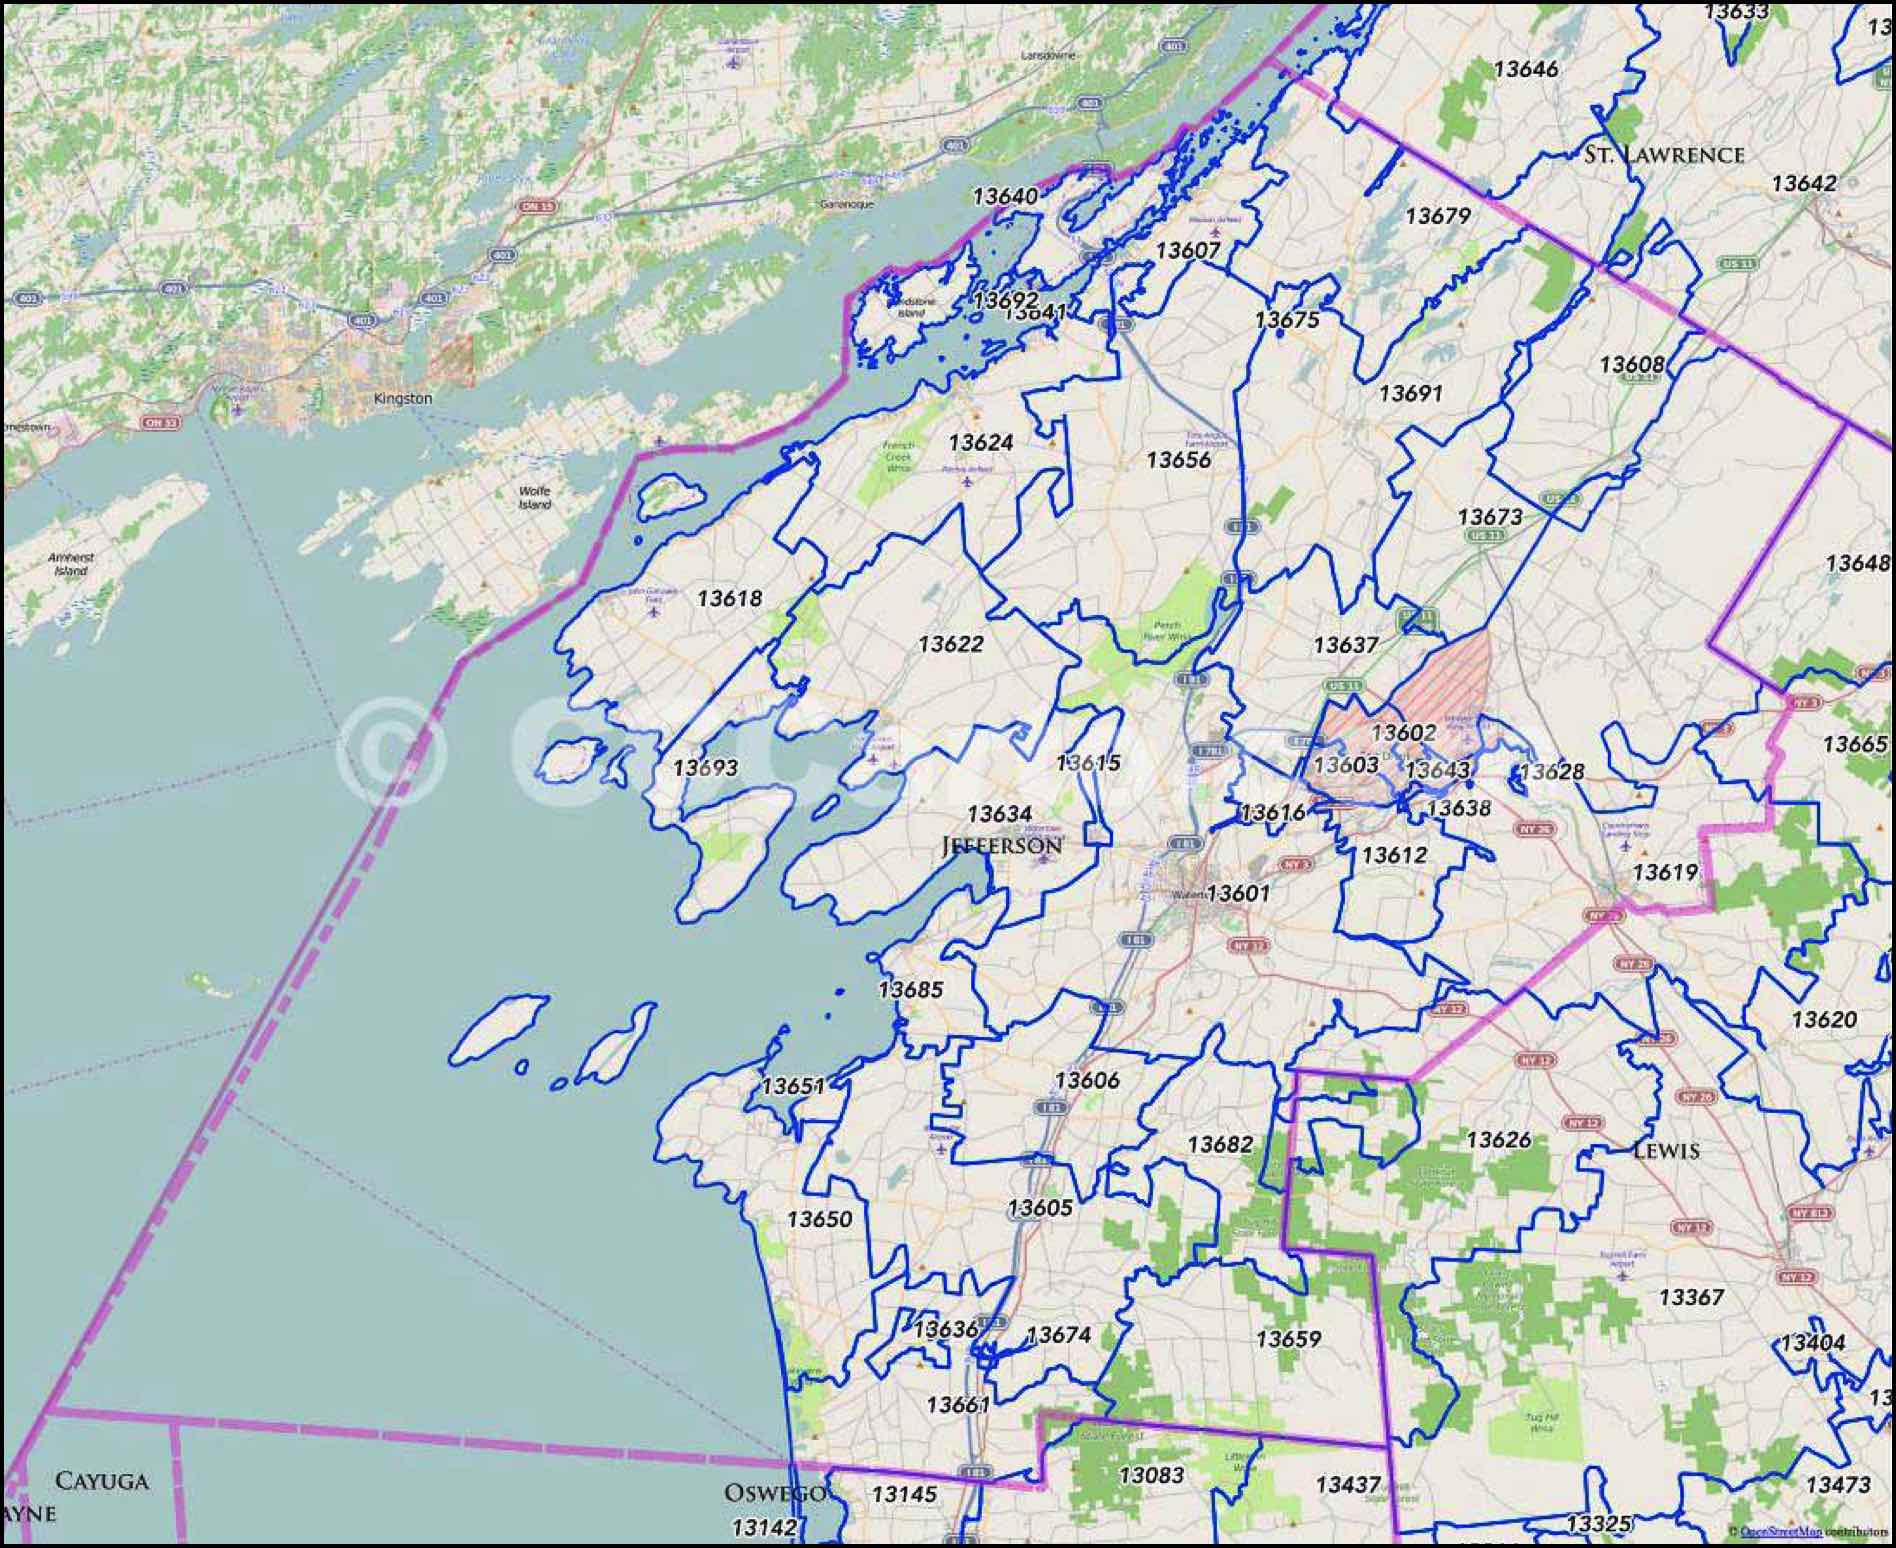Click the 13620 ZIP label

[1823, 1019]
